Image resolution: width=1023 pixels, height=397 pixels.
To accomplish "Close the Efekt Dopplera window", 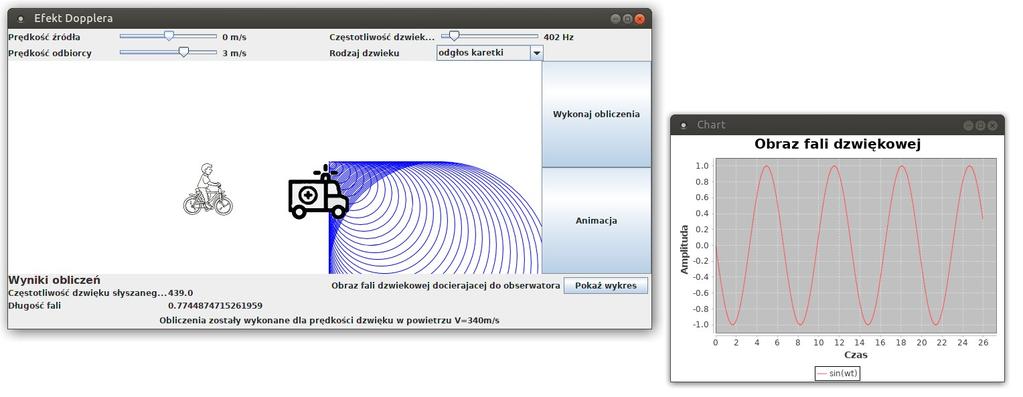I will tap(639, 19).
